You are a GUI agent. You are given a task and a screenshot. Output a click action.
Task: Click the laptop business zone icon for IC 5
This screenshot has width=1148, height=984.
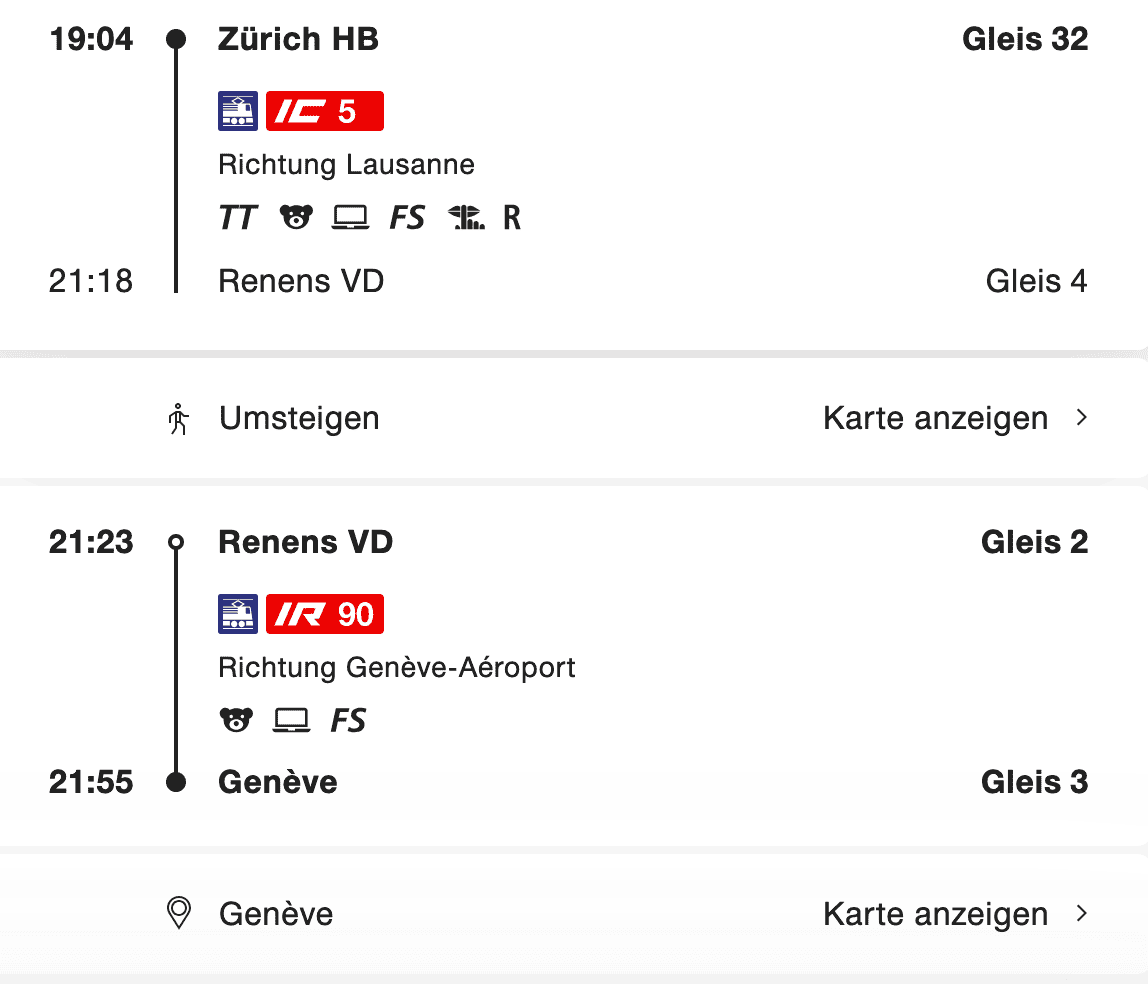[x=350, y=218]
